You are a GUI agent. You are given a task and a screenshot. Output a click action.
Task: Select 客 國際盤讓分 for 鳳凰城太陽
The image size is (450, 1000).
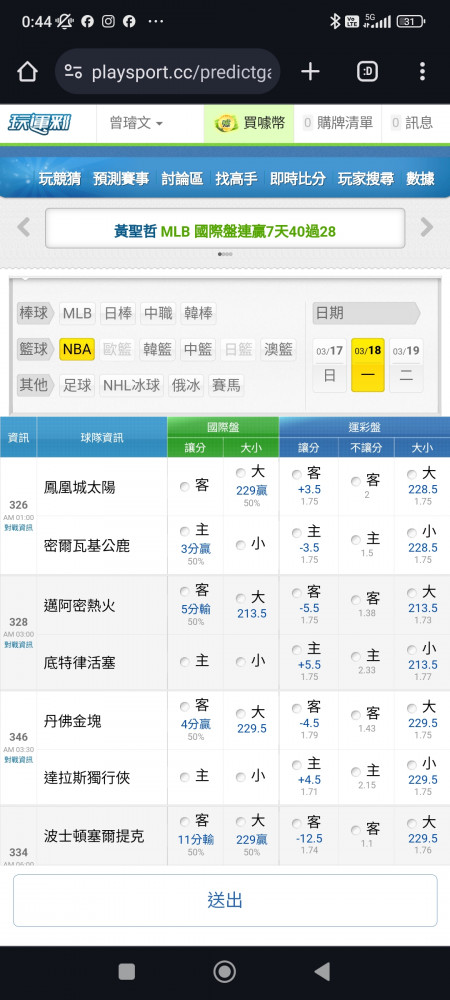[184, 487]
